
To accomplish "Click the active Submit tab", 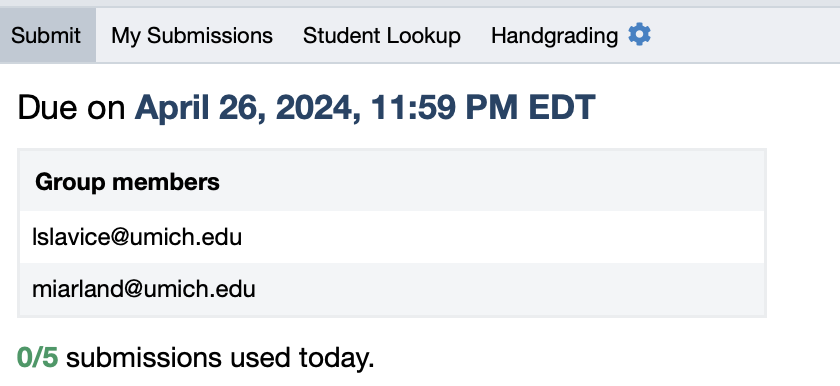I will [48, 35].
